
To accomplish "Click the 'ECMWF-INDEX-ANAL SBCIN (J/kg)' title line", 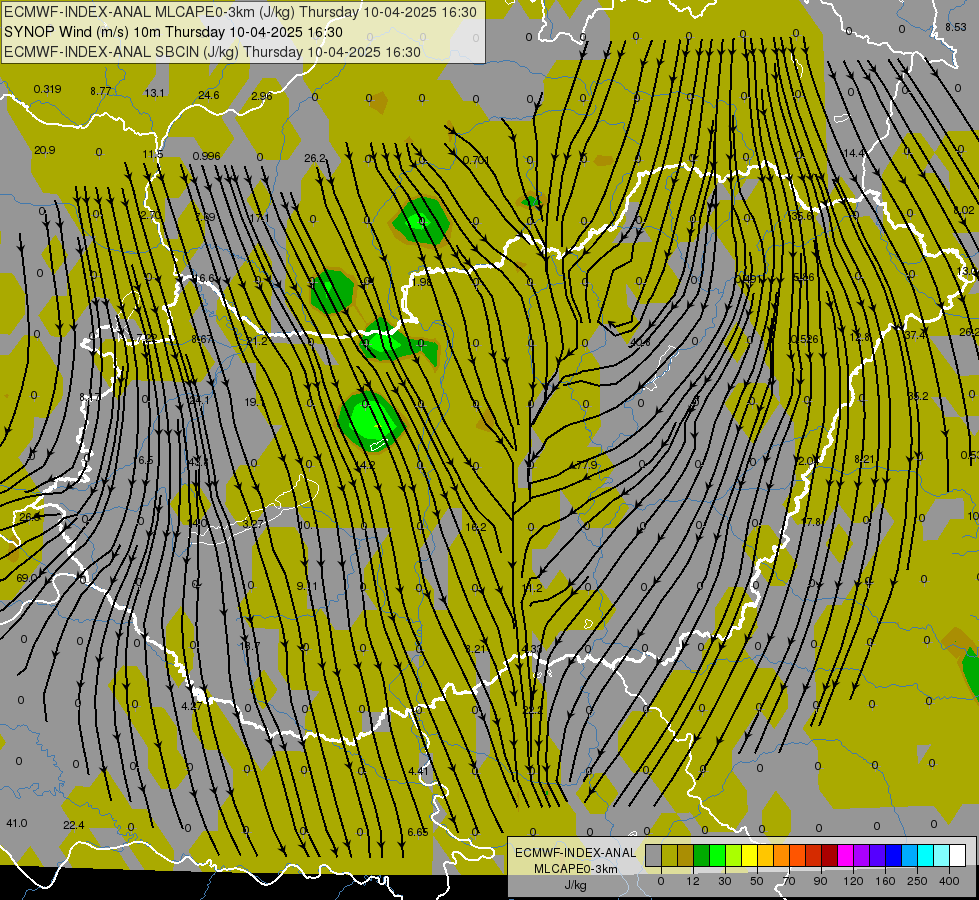I will click(122, 52).
